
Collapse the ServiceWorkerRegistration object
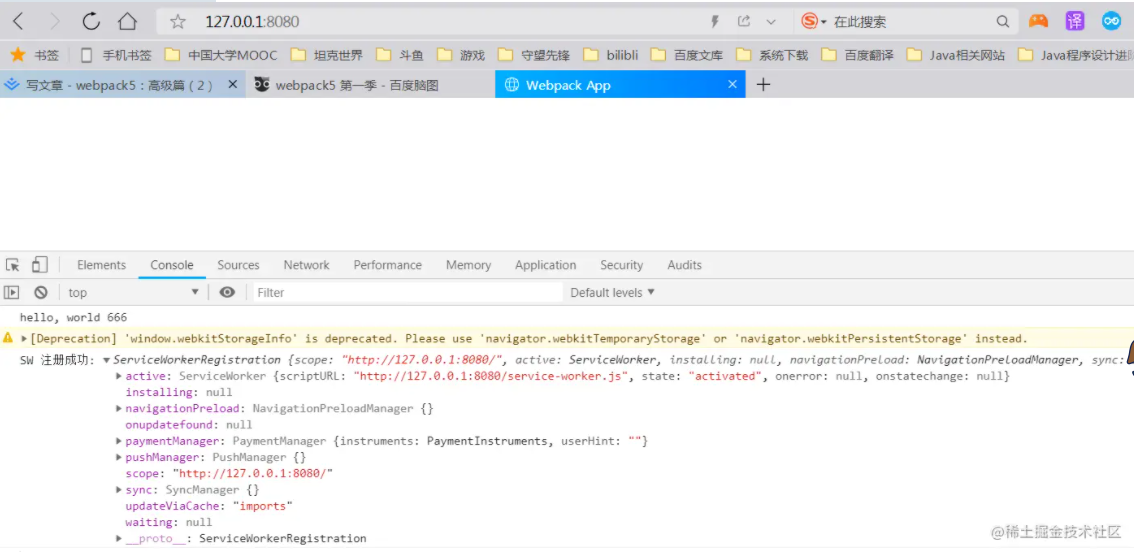[107, 360]
